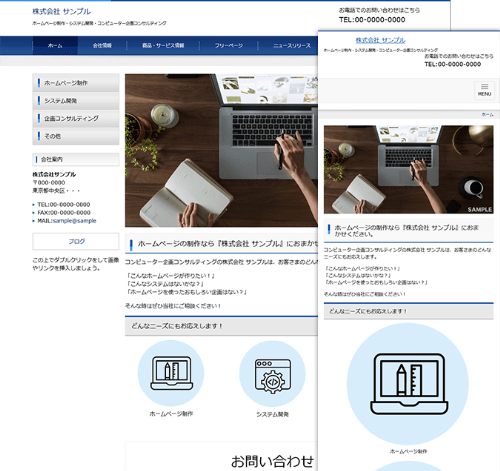Select その他 in the sidebar
Viewport: 500px width, 471px height.
pos(76,136)
